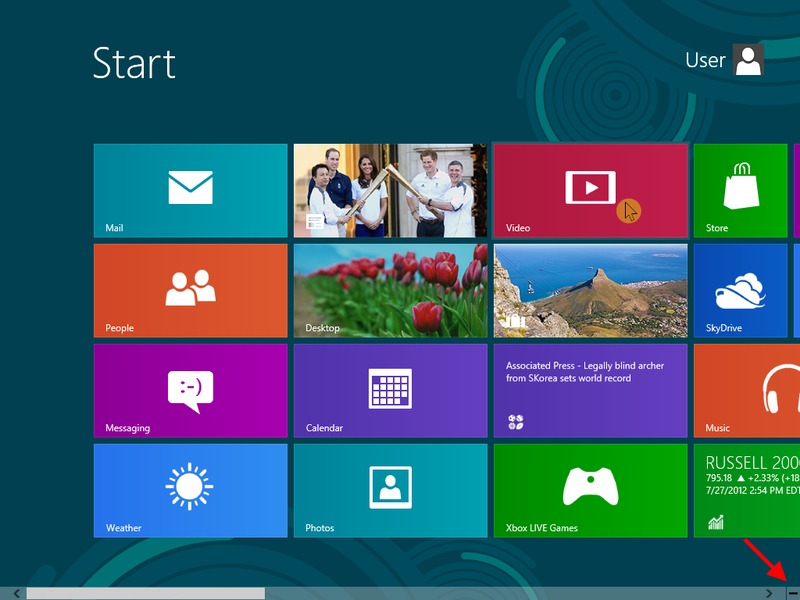Open the RUSSELL 2000 finance tile
The height and width of the screenshot is (600, 800).
(x=746, y=490)
